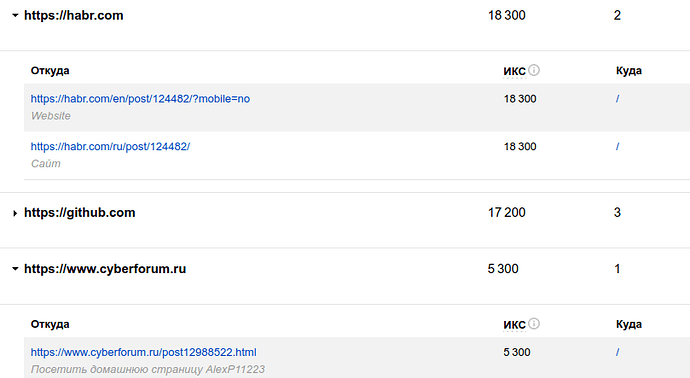Click the Откуда column header under habr.com

50,70
